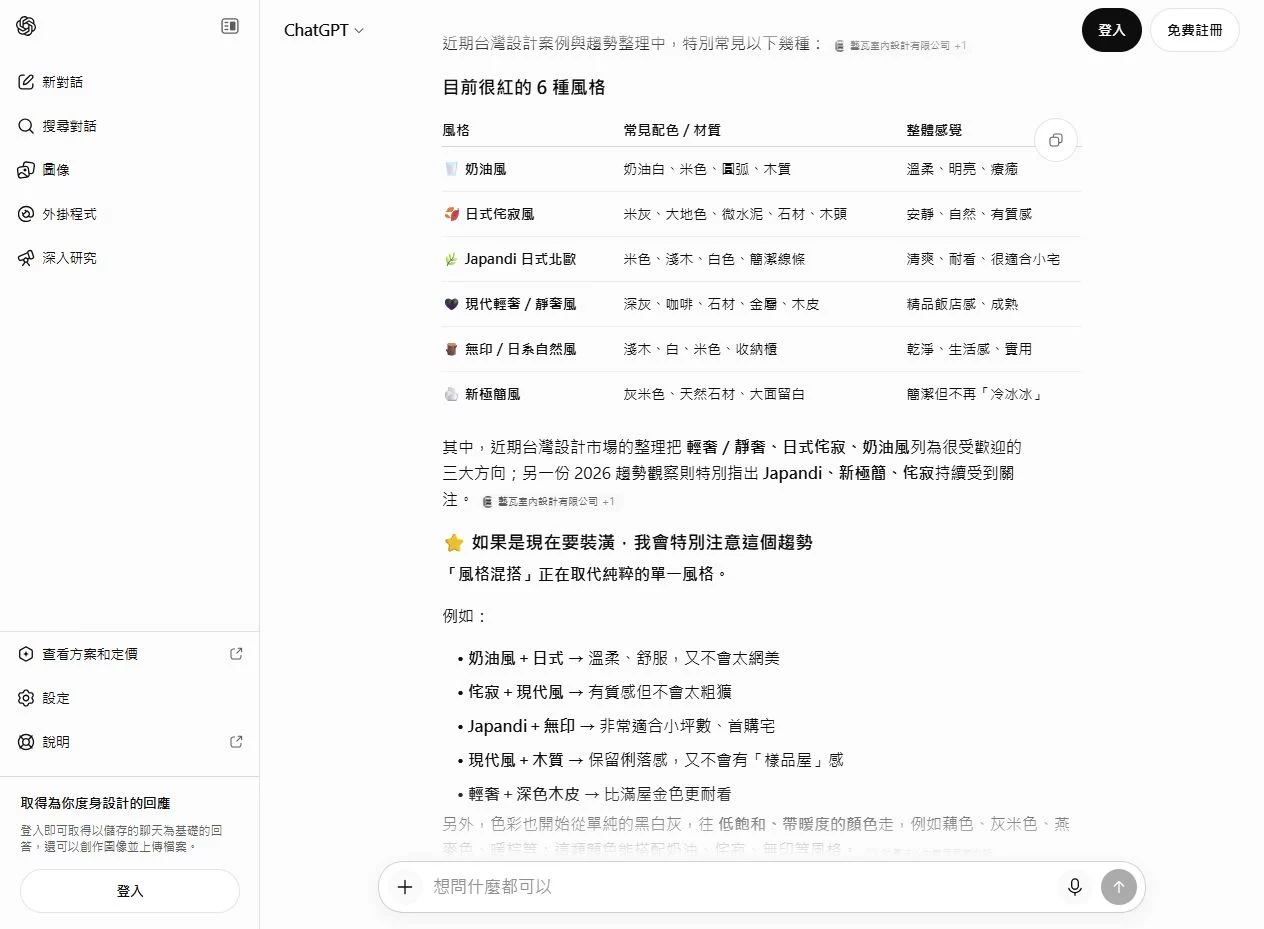Open the source citation above the table heading
Screen dimensions: 1264x929
pos(900,46)
